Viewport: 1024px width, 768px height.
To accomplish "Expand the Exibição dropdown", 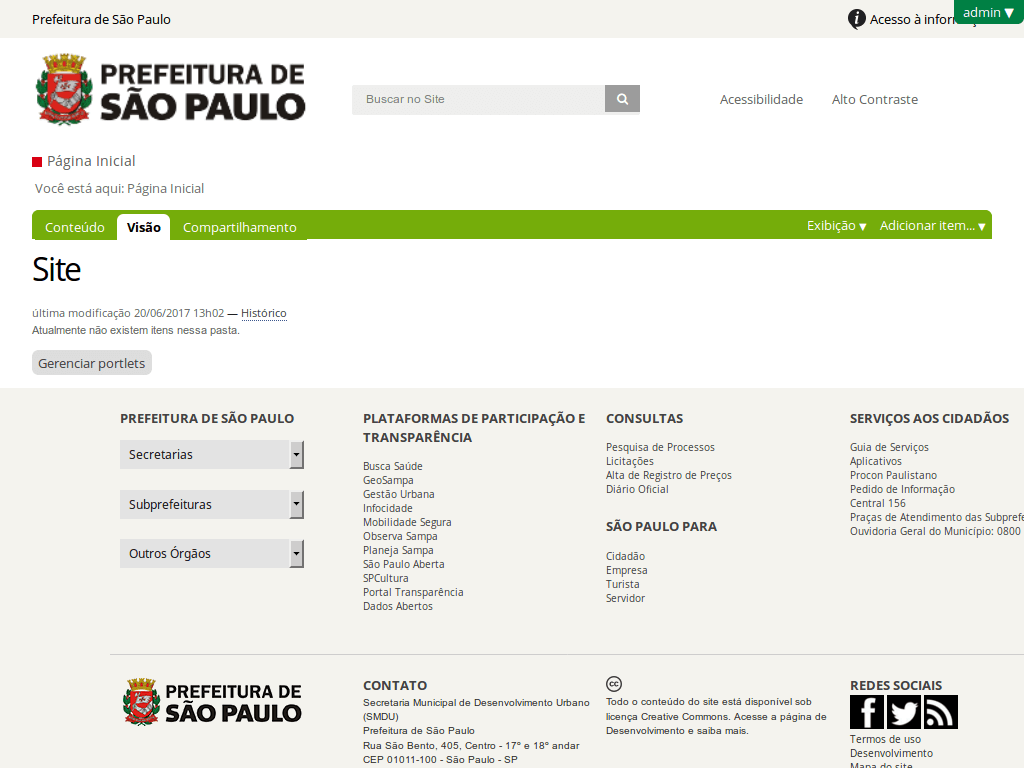I will click(x=837, y=225).
